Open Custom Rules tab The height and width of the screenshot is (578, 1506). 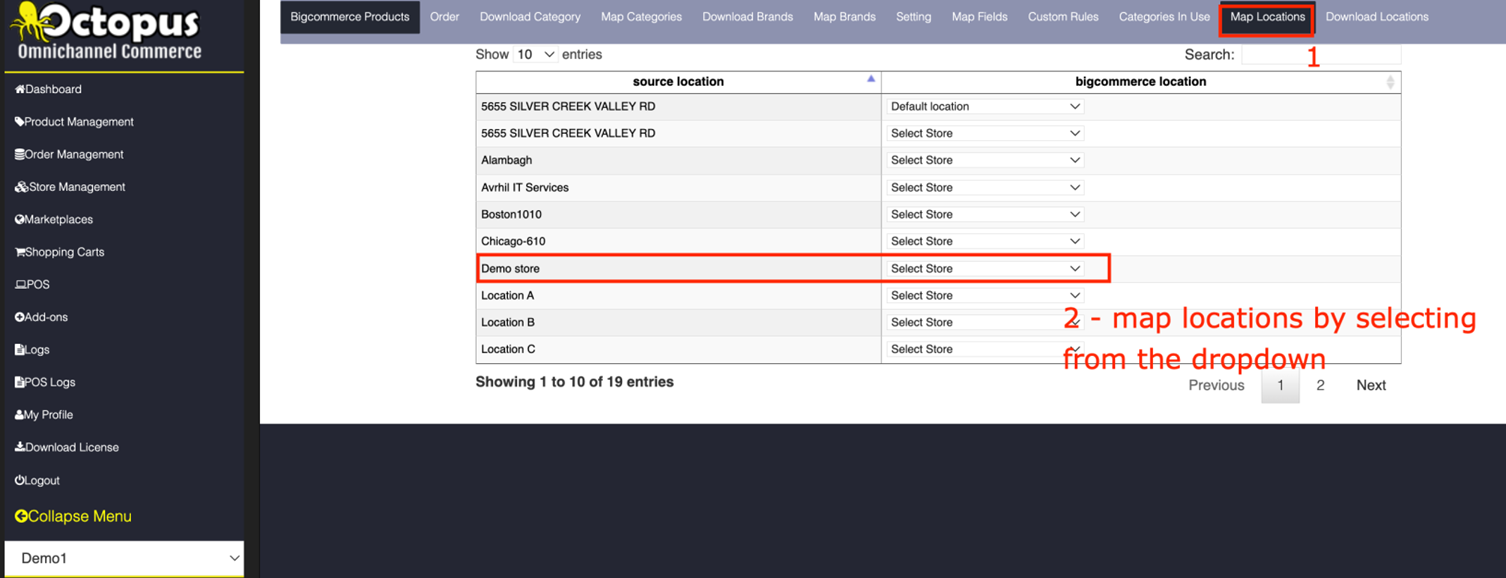[x=1063, y=17]
